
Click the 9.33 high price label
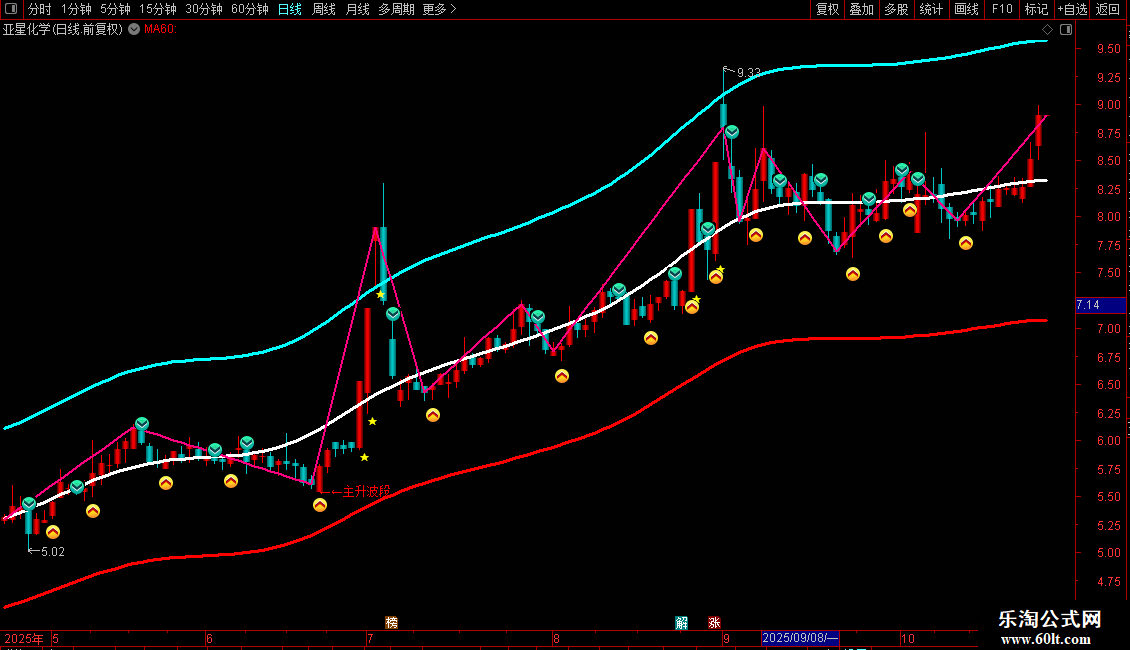pos(749,73)
